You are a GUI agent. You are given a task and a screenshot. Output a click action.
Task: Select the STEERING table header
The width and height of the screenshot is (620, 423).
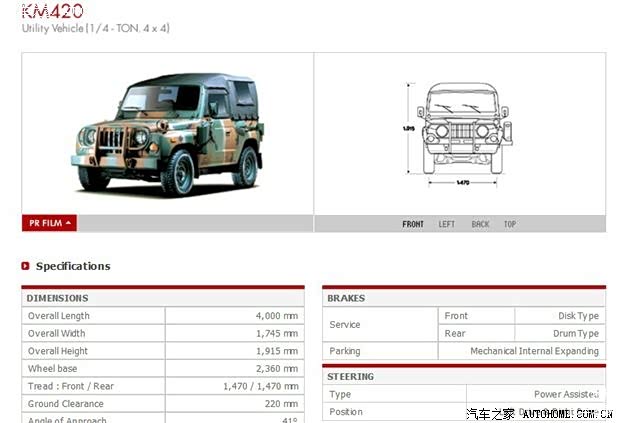[351, 377]
